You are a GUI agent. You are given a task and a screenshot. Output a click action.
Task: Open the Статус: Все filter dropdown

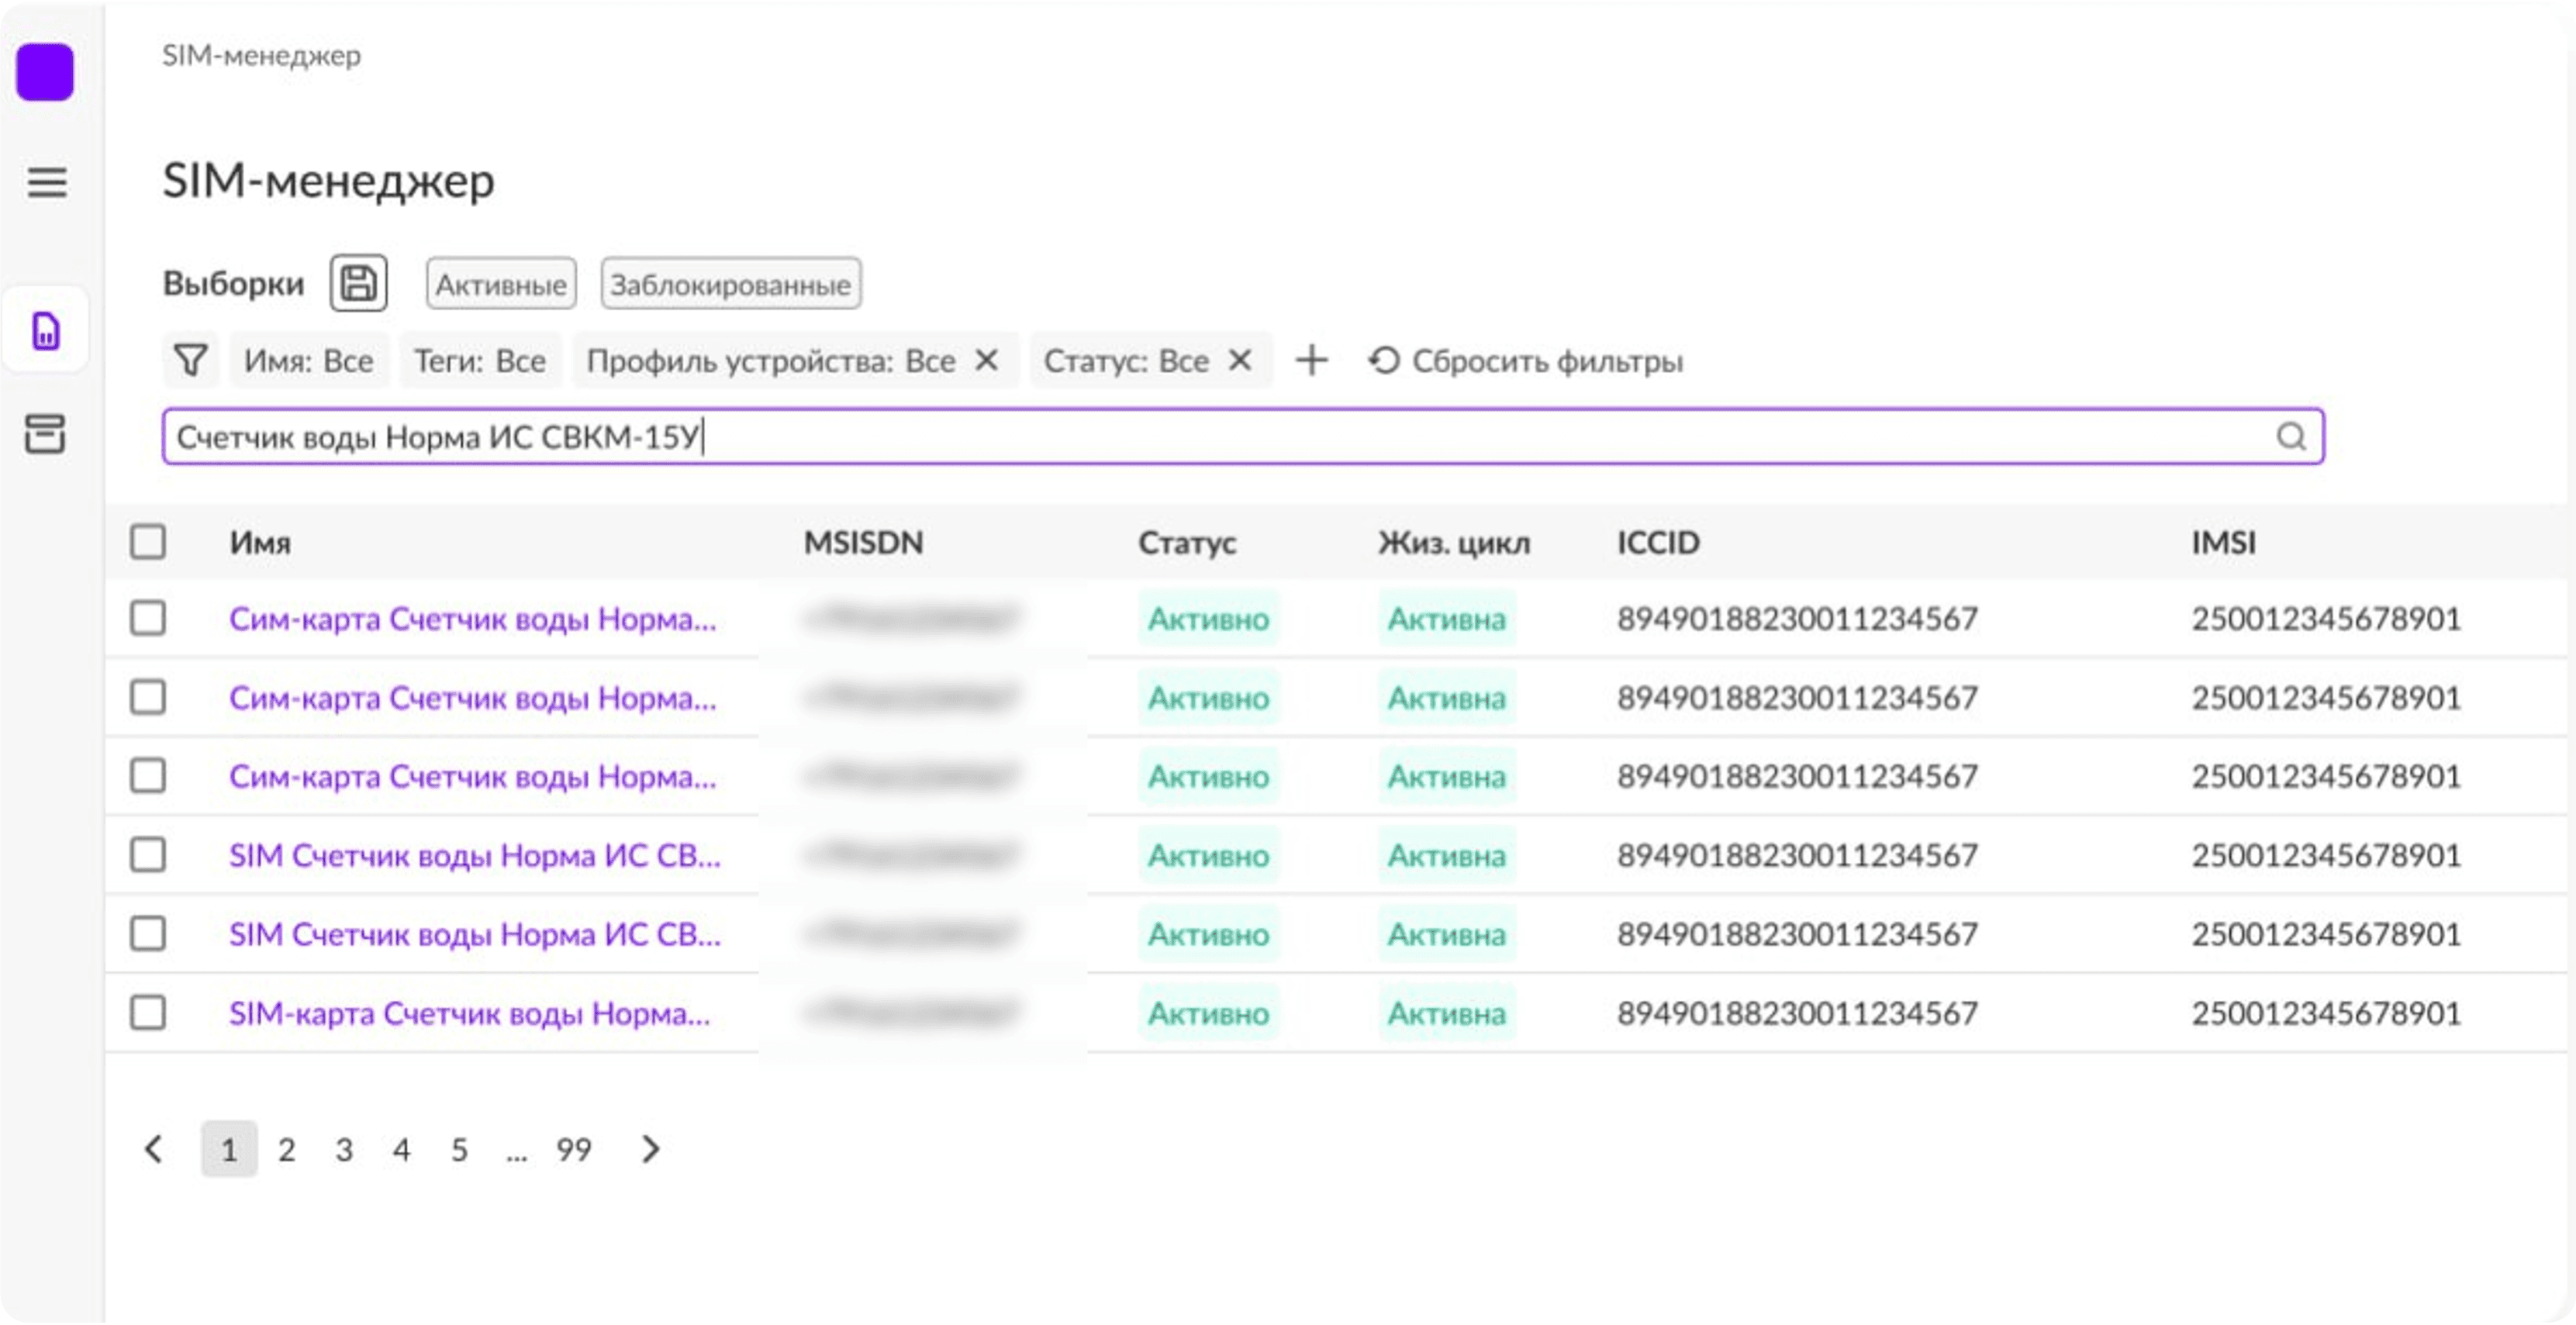click(1126, 360)
